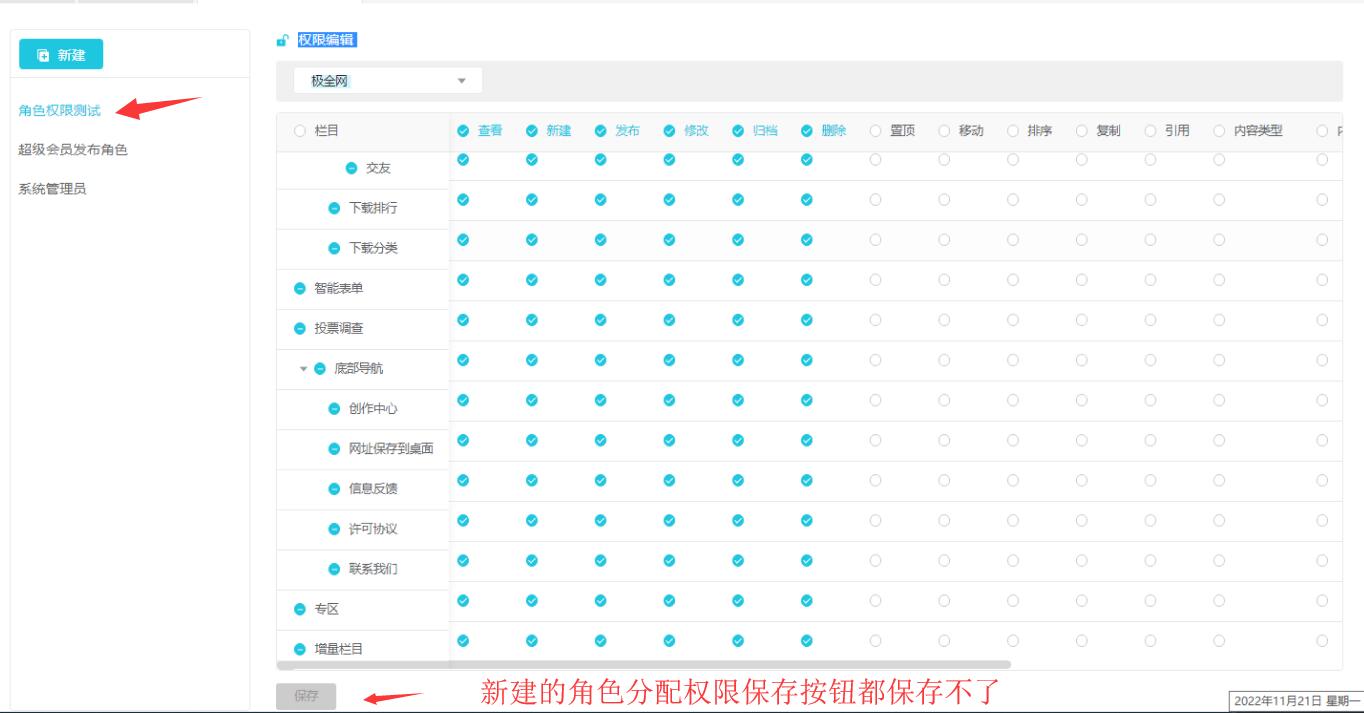The height and width of the screenshot is (713, 1364).
Task: Click the blue circle icon before 智能表单
Action: coord(299,289)
